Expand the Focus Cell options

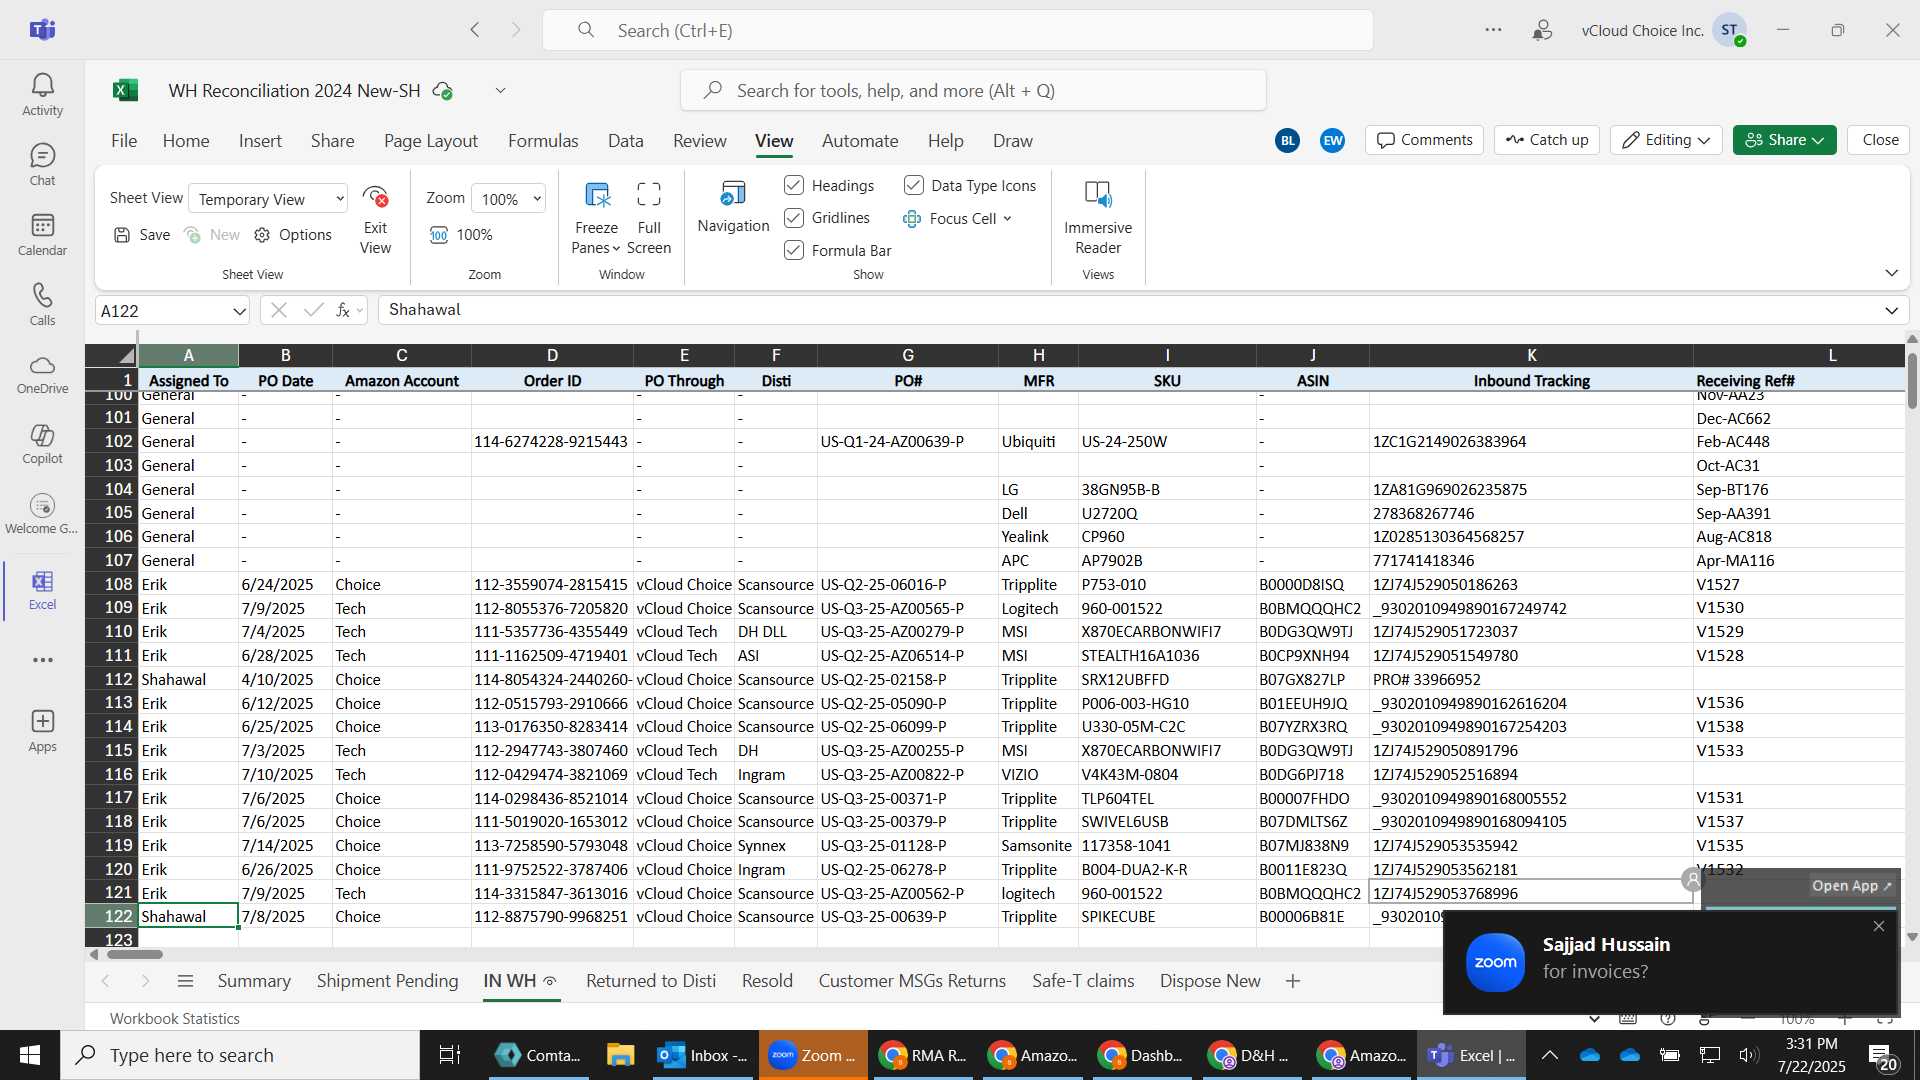1007,218
